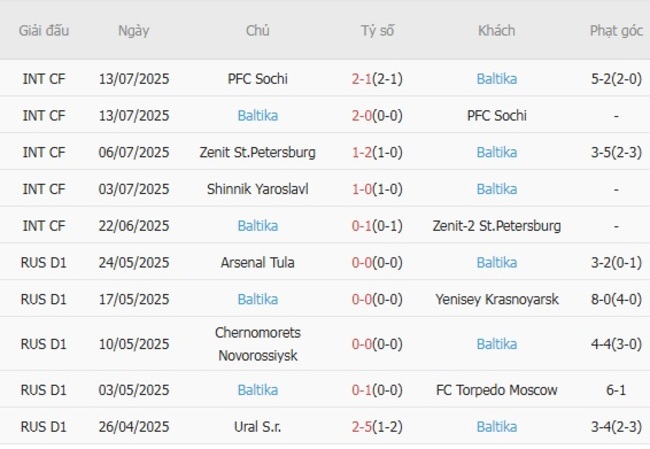Open Baltika link in the Shinnik Yaroslavl row
Image resolution: width=650 pixels, height=449 pixels.
496,189
